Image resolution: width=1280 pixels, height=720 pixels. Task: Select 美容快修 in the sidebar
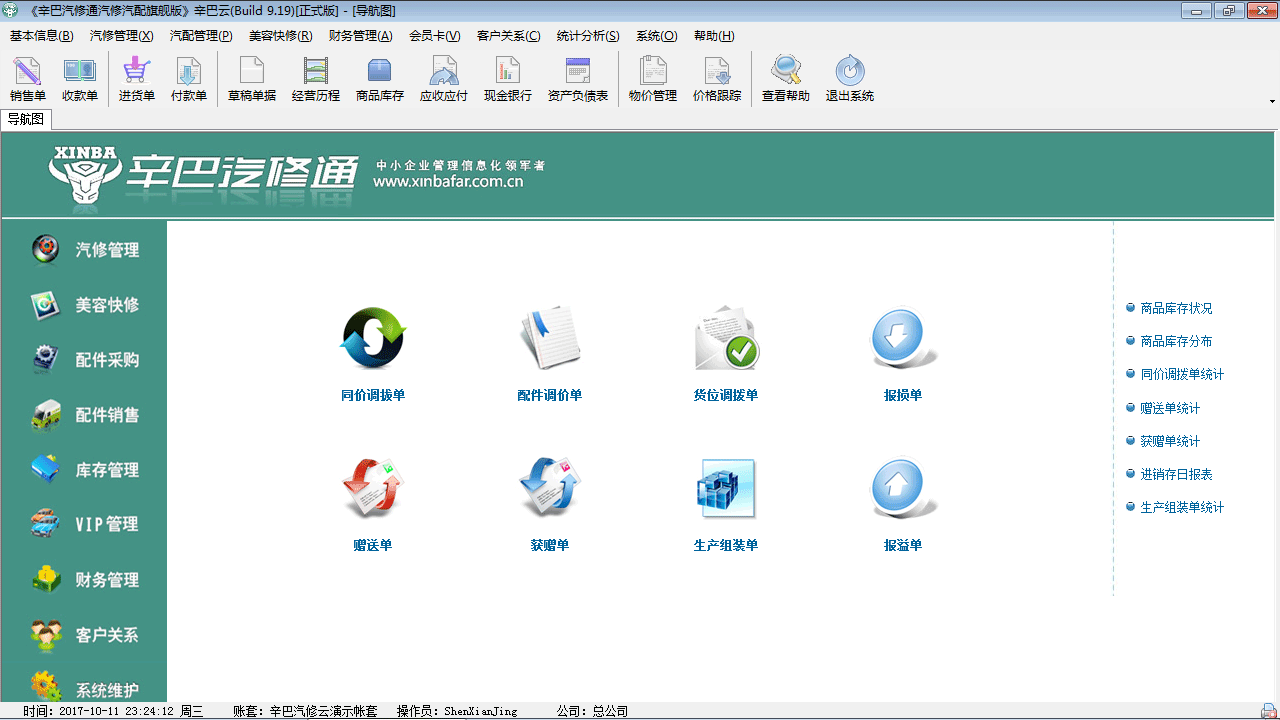(84, 305)
